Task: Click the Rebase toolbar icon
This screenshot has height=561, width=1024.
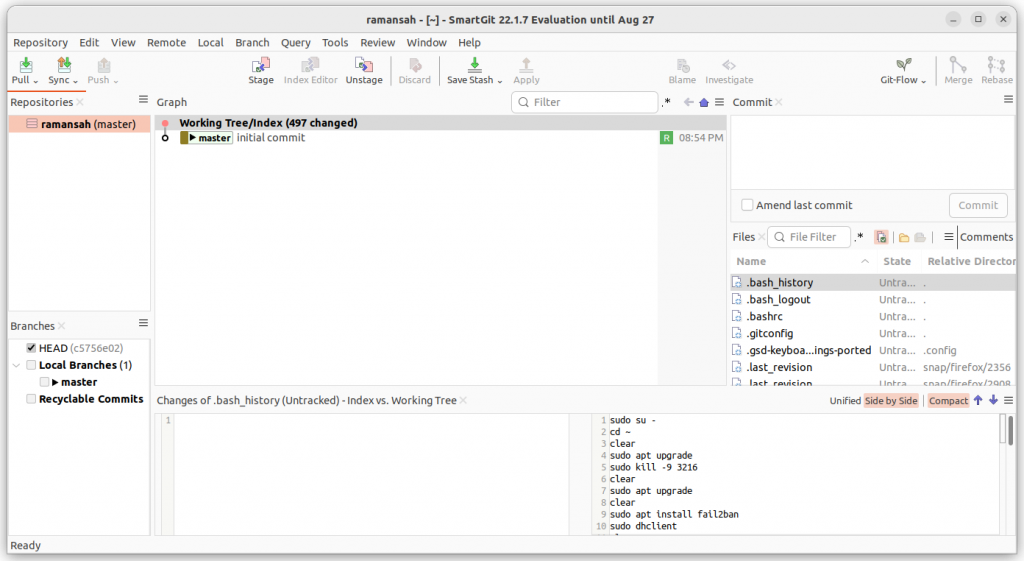Action: (997, 65)
